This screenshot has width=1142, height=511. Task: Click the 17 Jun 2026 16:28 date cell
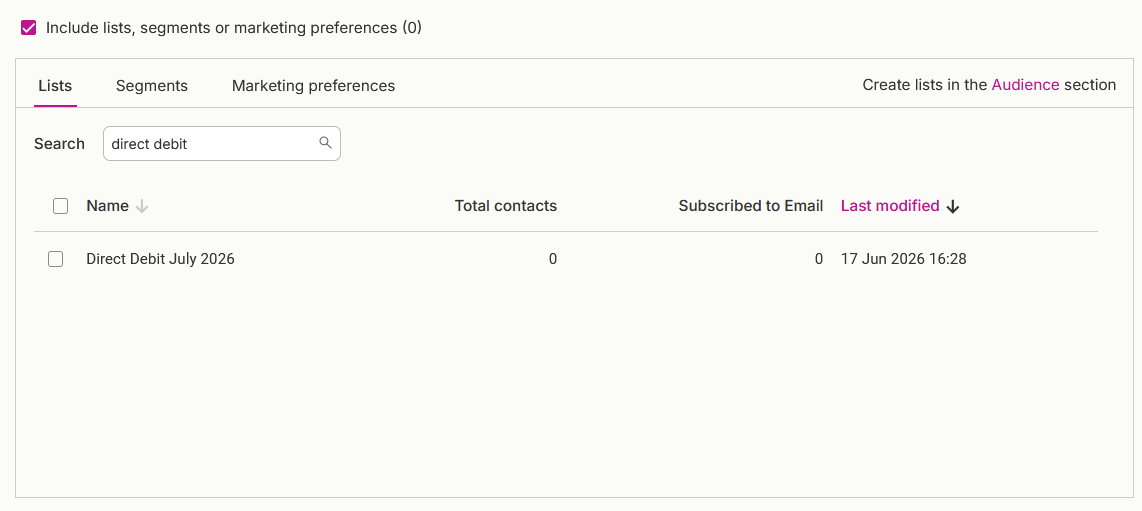[x=903, y=258]
